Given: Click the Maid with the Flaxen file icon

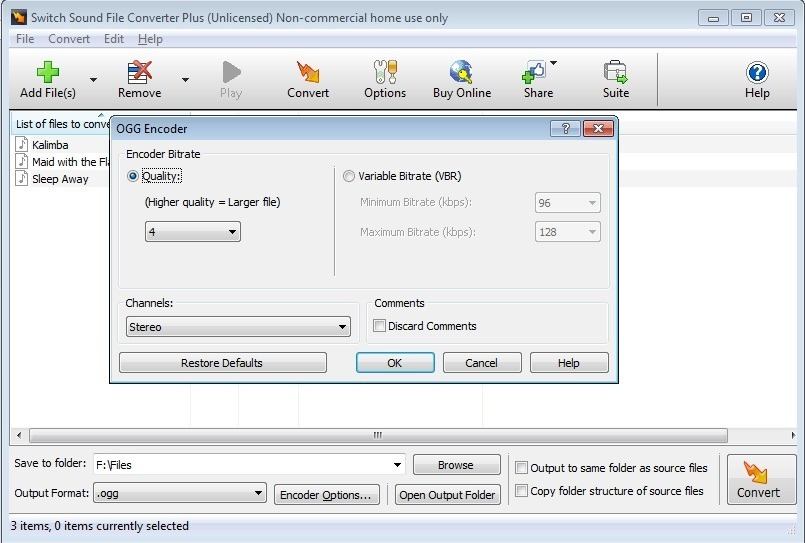Looking at the screenshot, I should [x=22, y=161].
